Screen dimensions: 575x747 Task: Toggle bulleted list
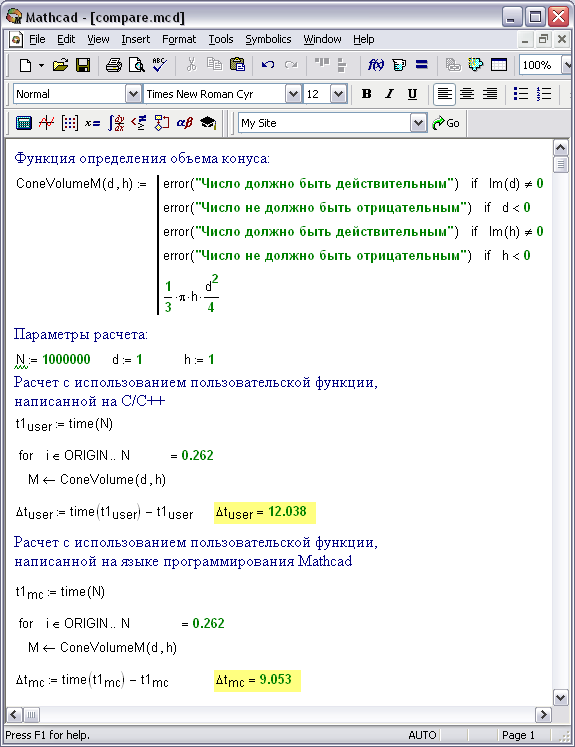(521, 94)
